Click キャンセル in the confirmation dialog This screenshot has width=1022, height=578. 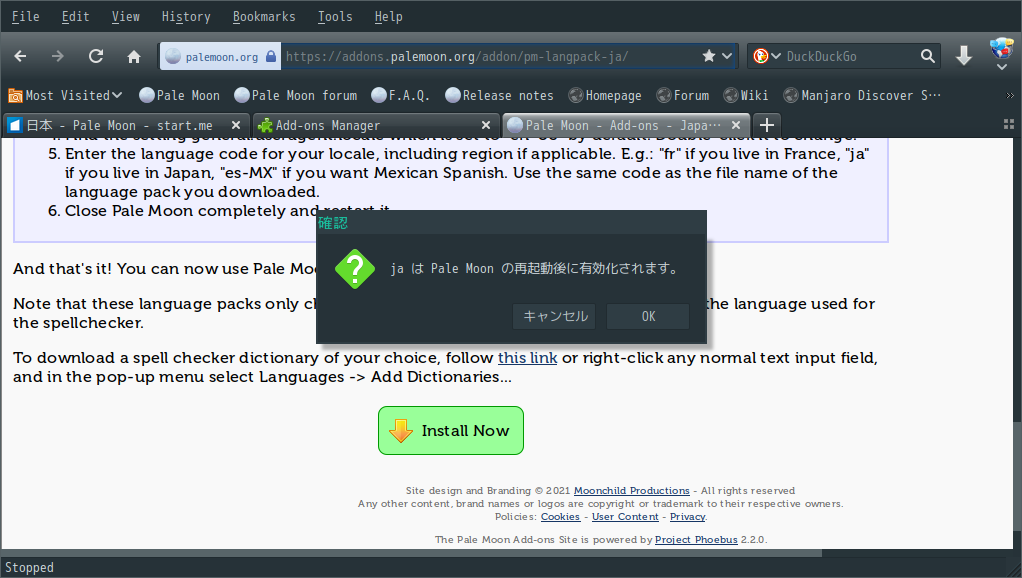pyautogui.click(x=555, y=316)
